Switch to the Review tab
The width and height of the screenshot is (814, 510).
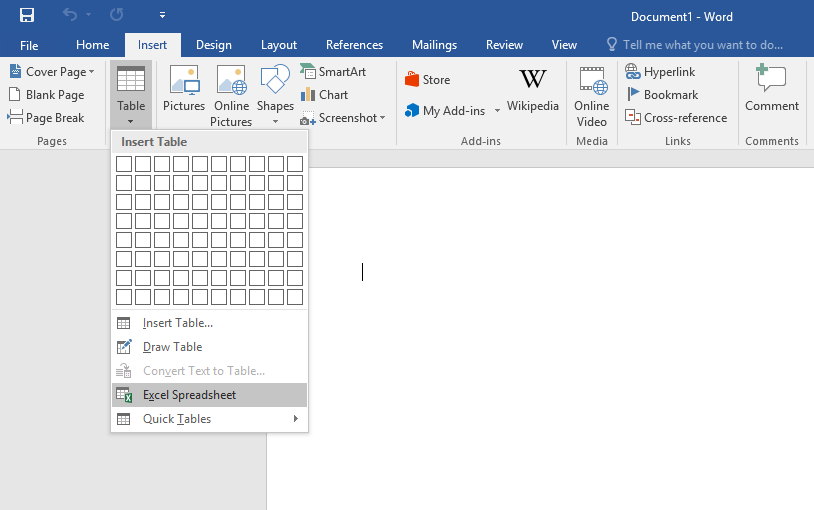[x=504, y=45]
